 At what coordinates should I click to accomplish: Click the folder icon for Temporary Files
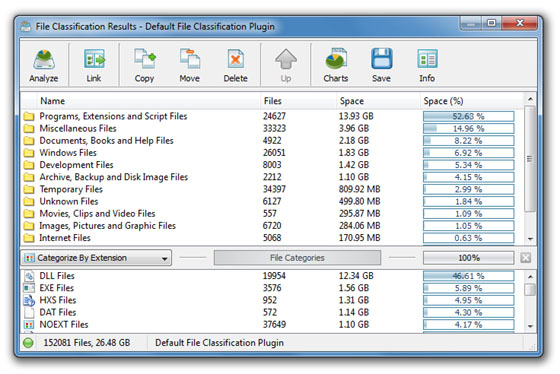click(29, 189)
